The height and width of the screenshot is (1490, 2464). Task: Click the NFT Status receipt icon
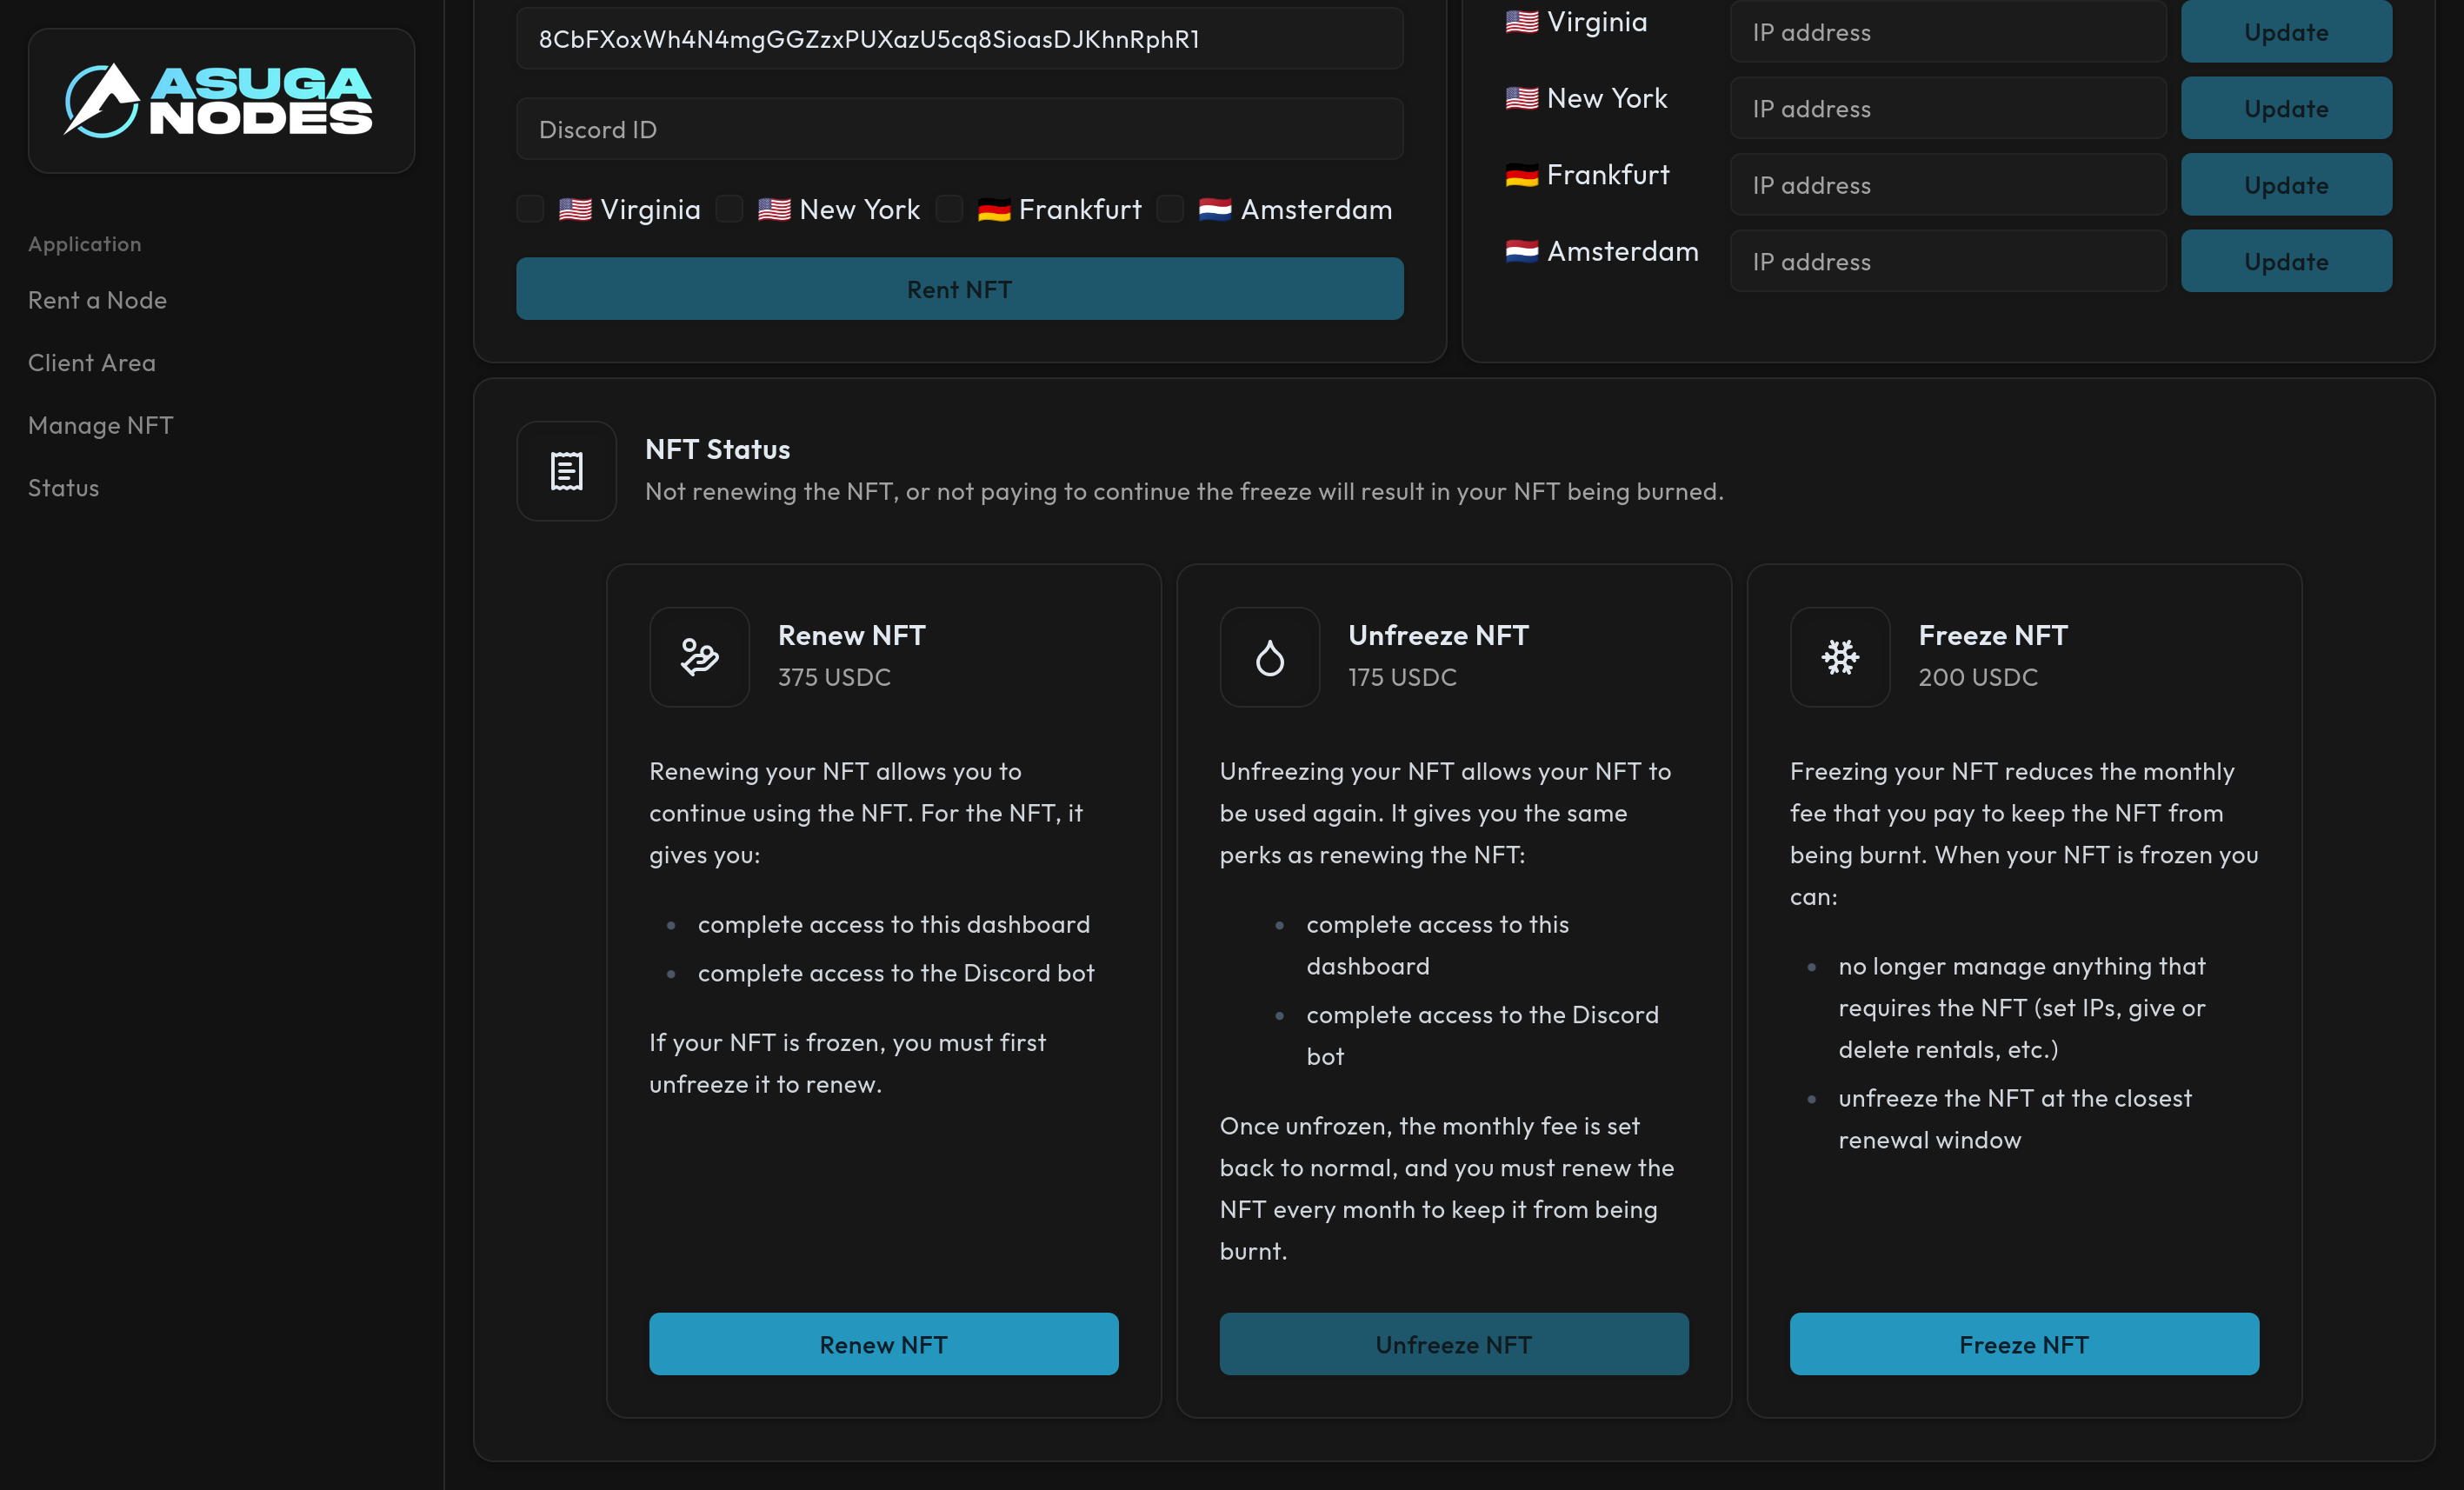coord(566,471)
